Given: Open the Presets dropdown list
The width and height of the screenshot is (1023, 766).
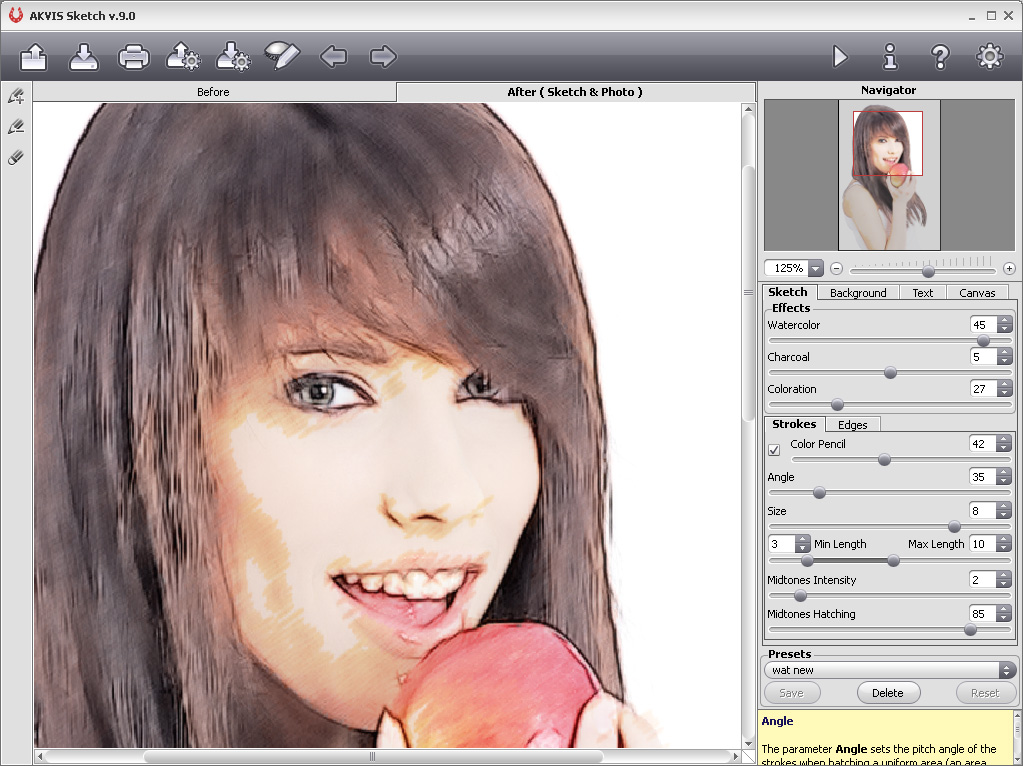Looking at the screenshot, I should pos(1005,670).
